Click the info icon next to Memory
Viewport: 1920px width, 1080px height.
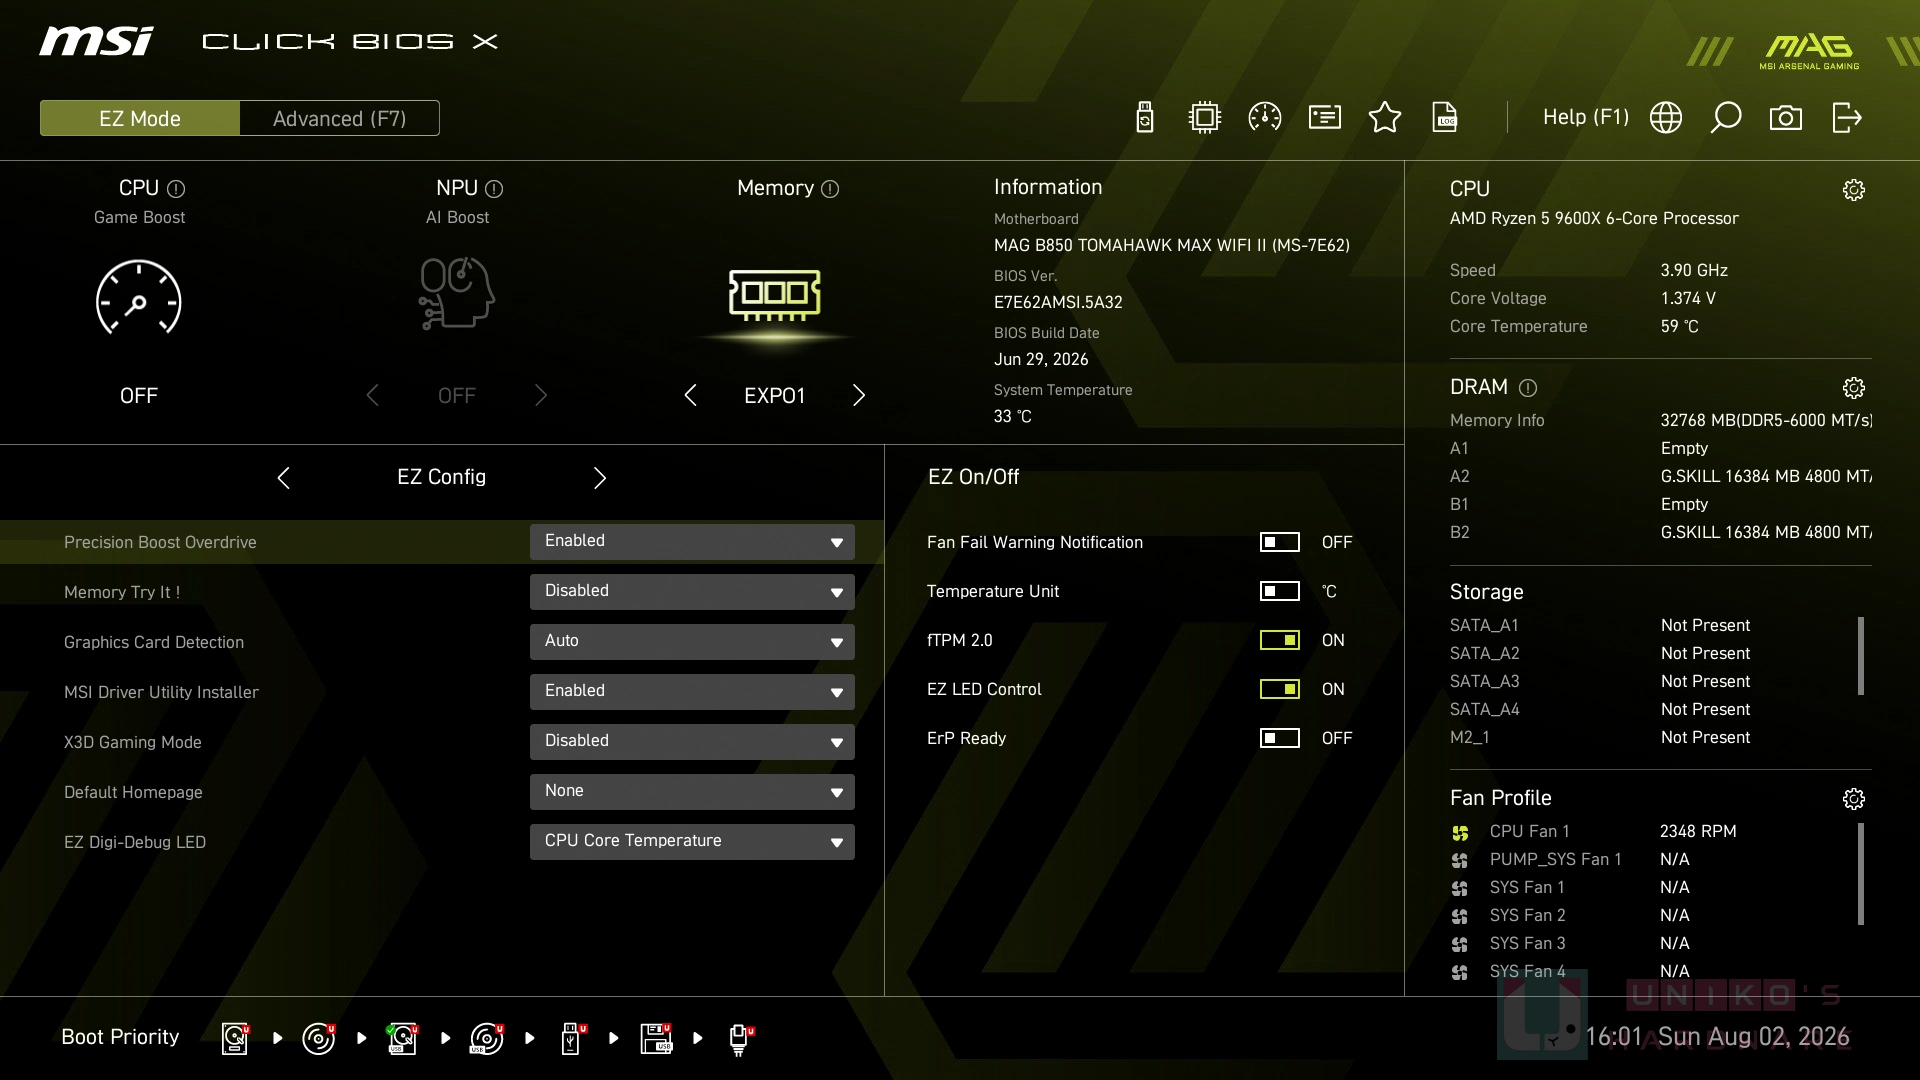tap(830, 189)
